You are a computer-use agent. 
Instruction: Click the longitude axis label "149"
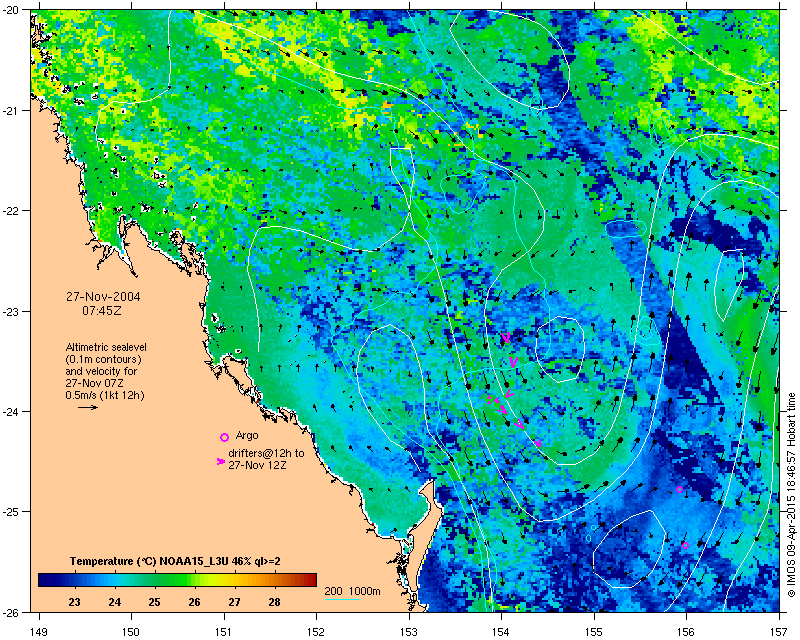tap(39, 632)
